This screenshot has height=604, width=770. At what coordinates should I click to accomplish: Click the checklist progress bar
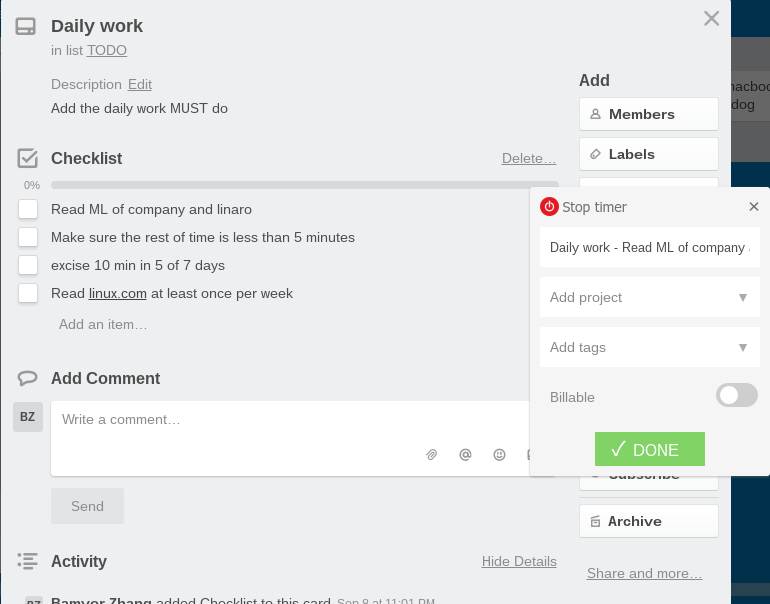305,185
